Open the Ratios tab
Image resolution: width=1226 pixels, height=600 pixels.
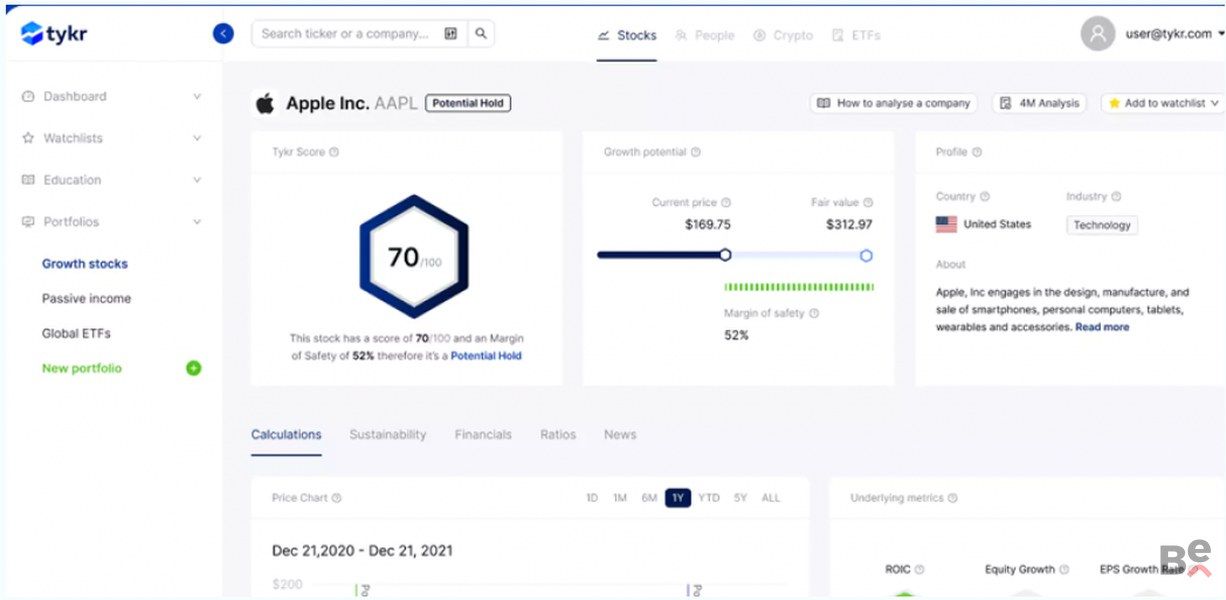pyautogui.click(x=558, y=435)
